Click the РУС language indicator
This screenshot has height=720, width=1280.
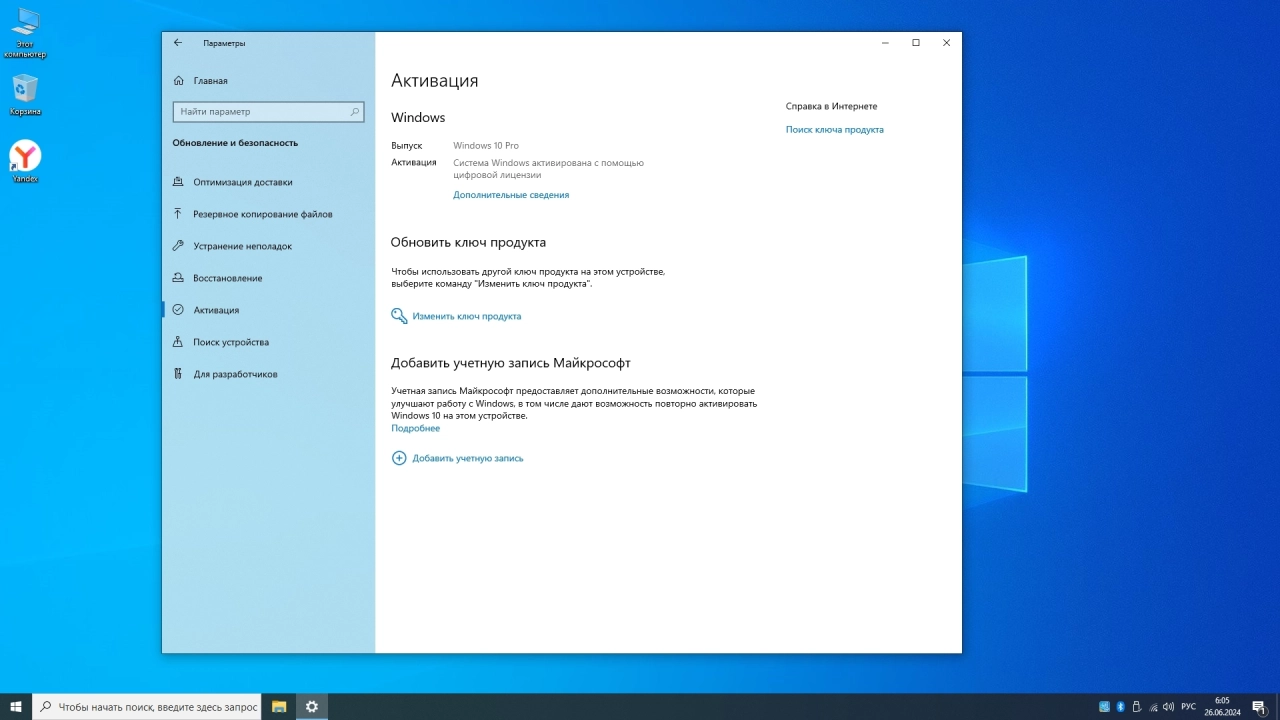click(x=1188, y=706)
